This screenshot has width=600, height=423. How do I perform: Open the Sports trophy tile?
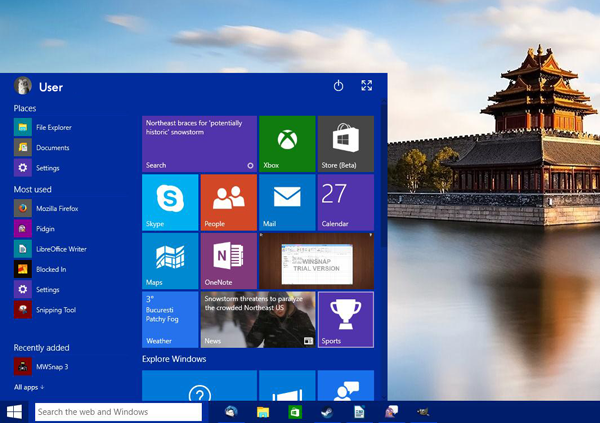tap(346, 320)
